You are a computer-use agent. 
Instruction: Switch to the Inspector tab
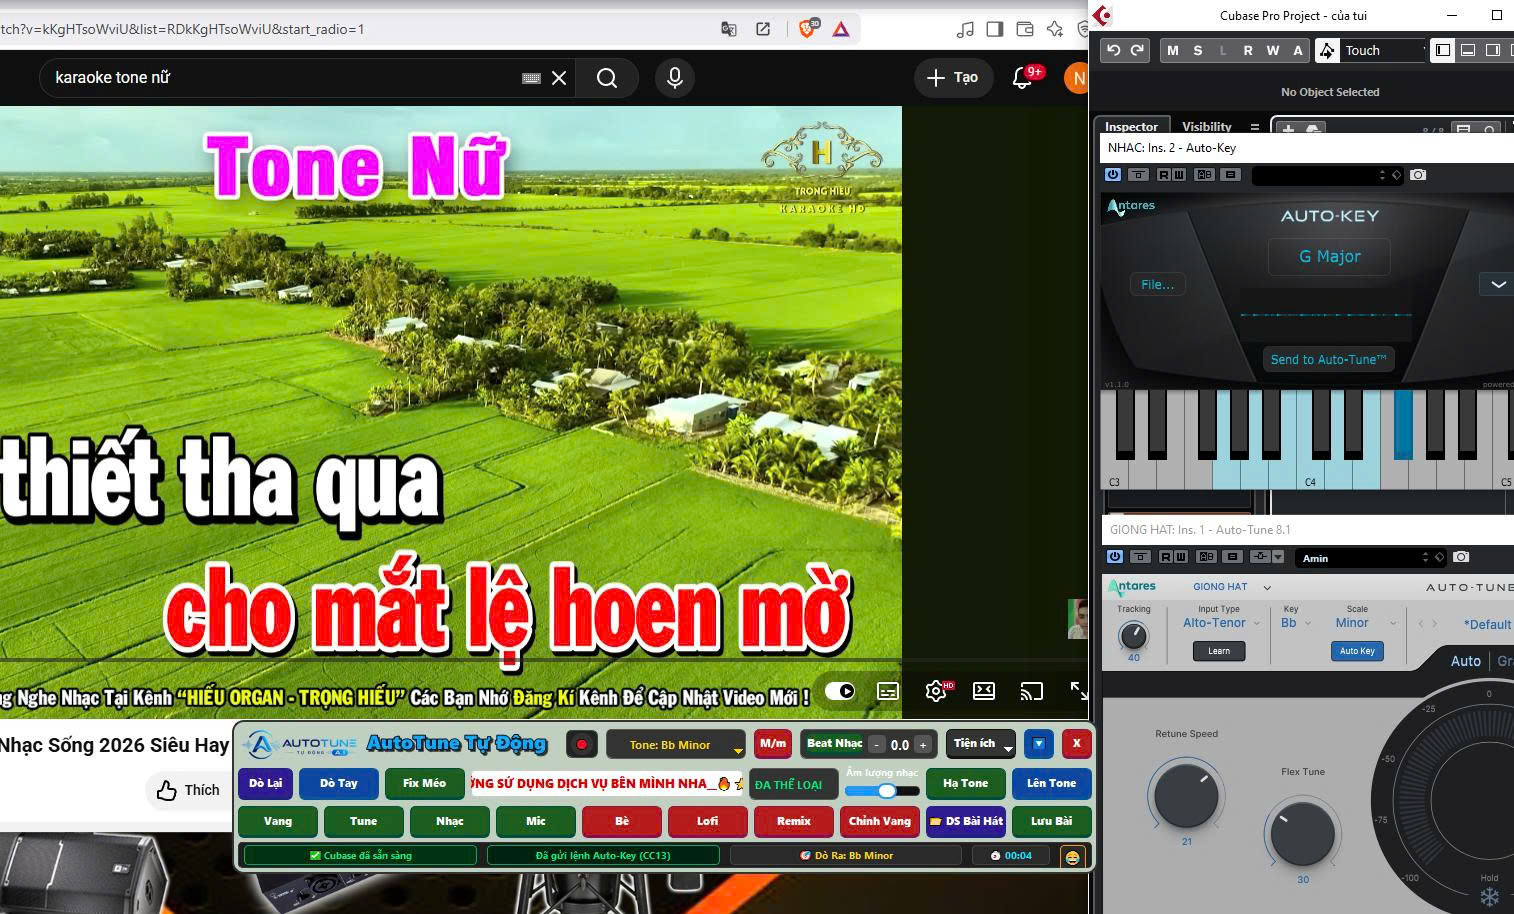pos(1131,127)
